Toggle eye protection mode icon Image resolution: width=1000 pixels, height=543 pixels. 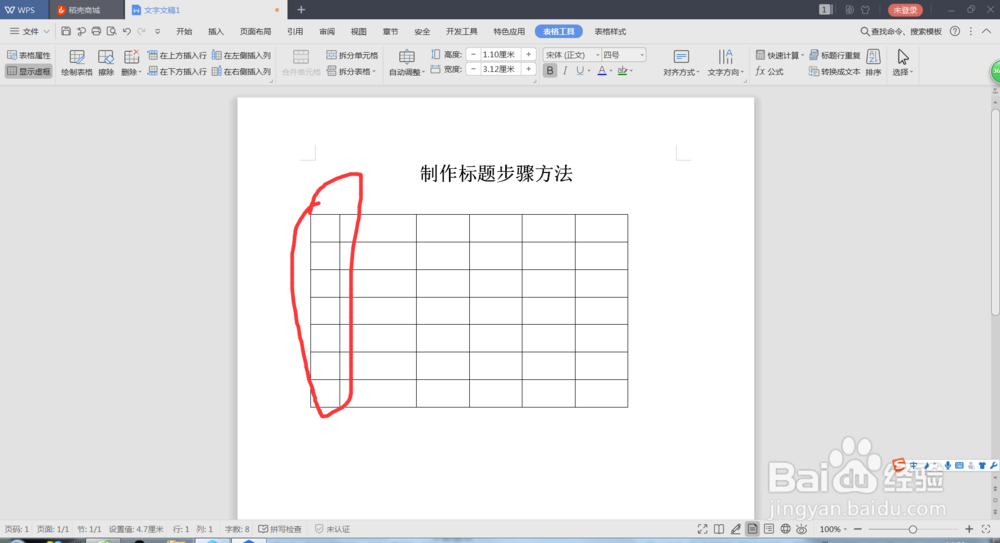click(x=802, y=529)
